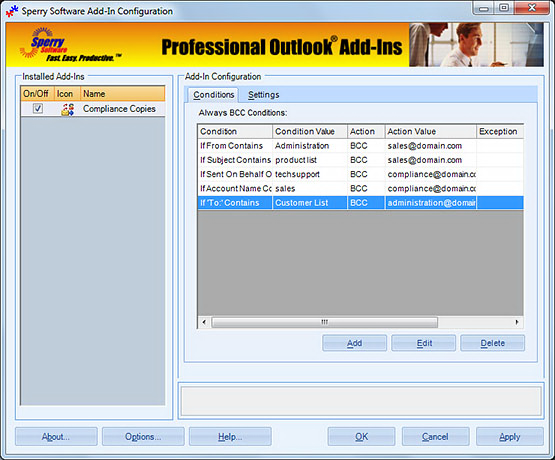Click the Icon column header
The width and height of the screenshot is (555, 460).
tap(67, 94)
